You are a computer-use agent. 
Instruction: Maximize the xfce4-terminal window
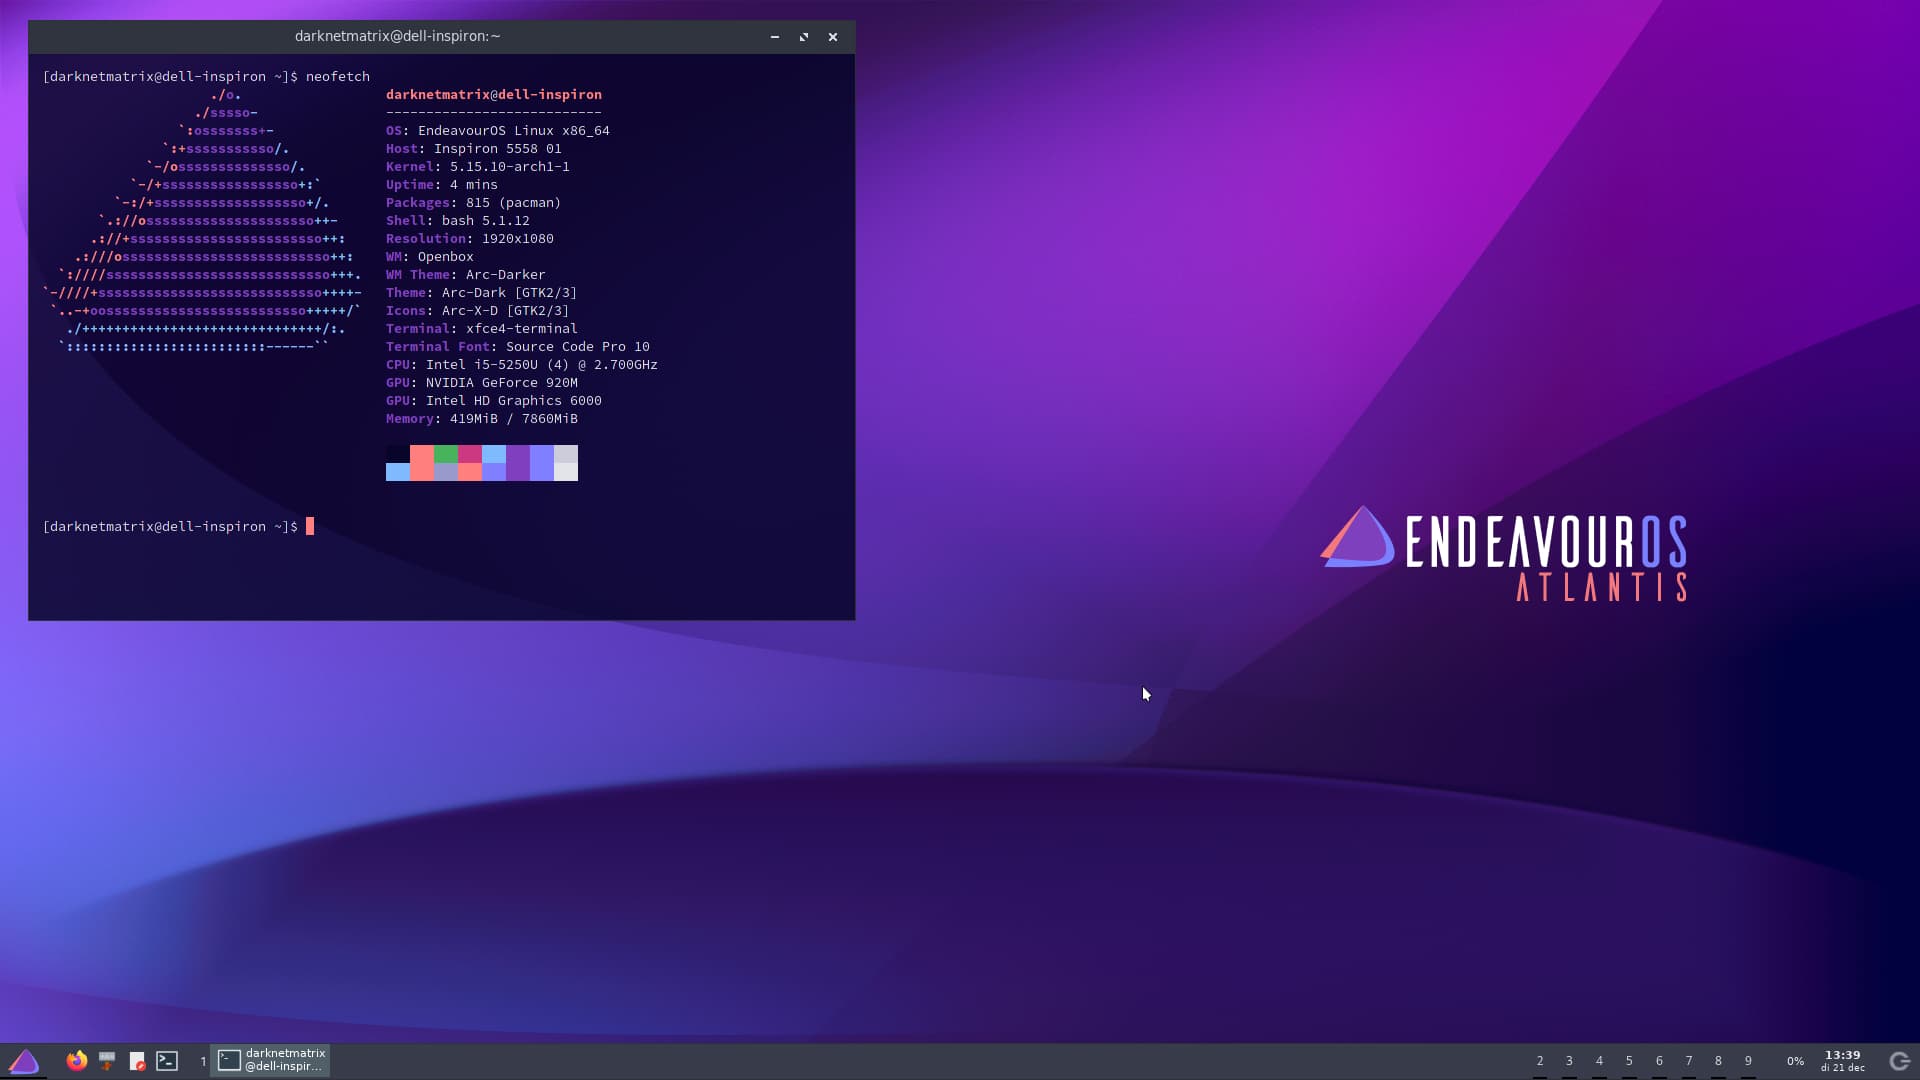pos(803,37)
